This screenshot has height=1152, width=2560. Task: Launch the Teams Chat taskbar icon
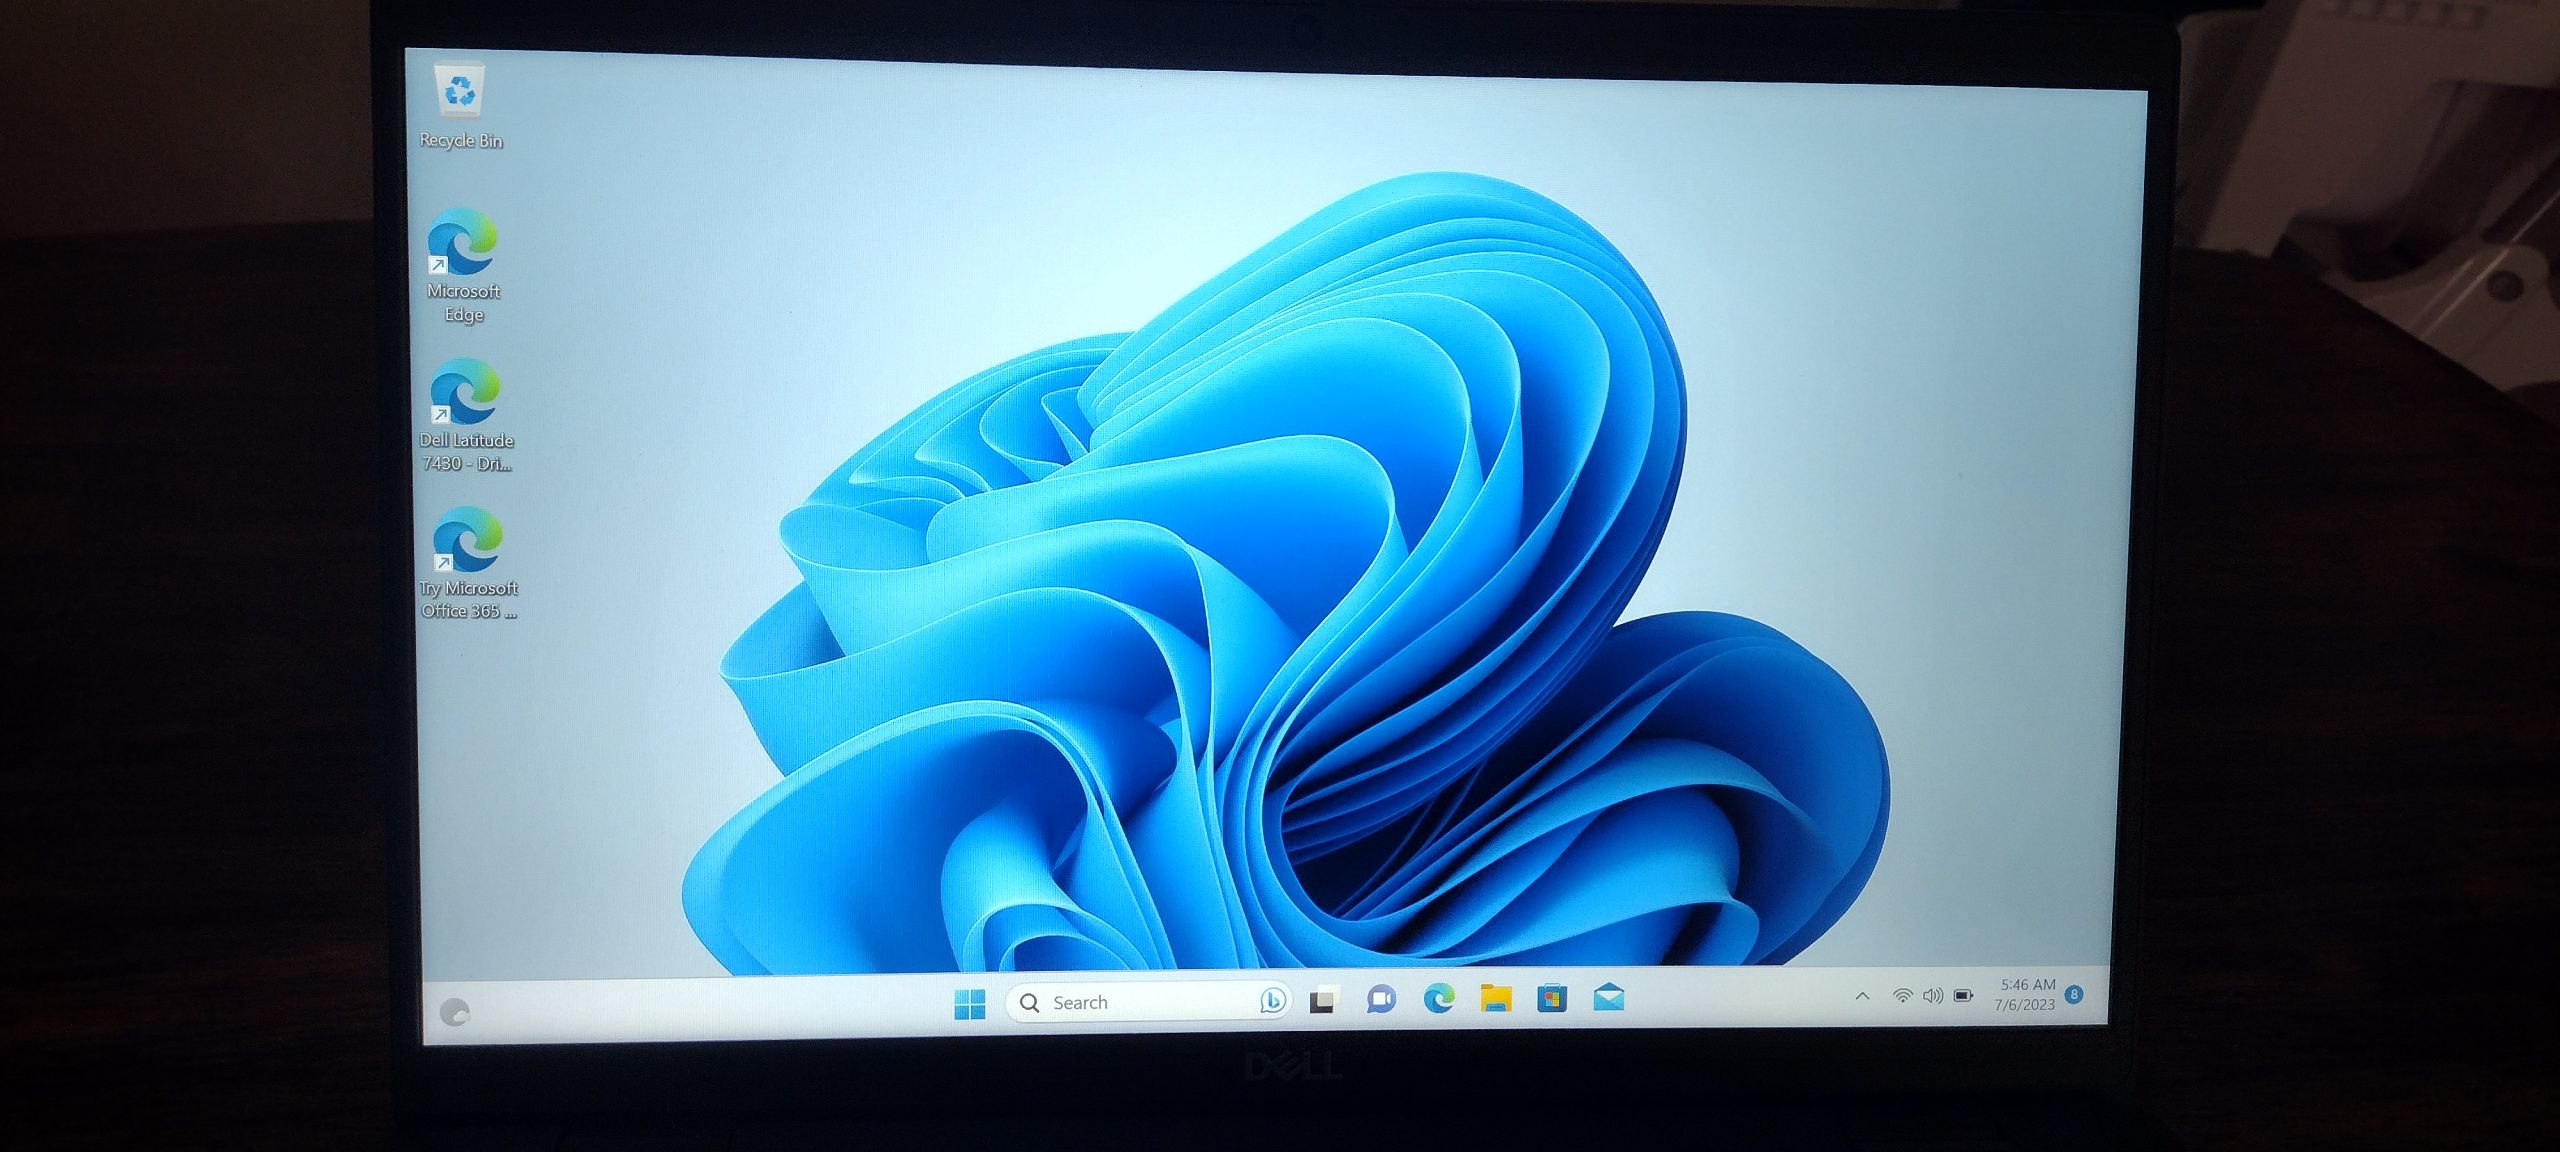pos(1381,998)
